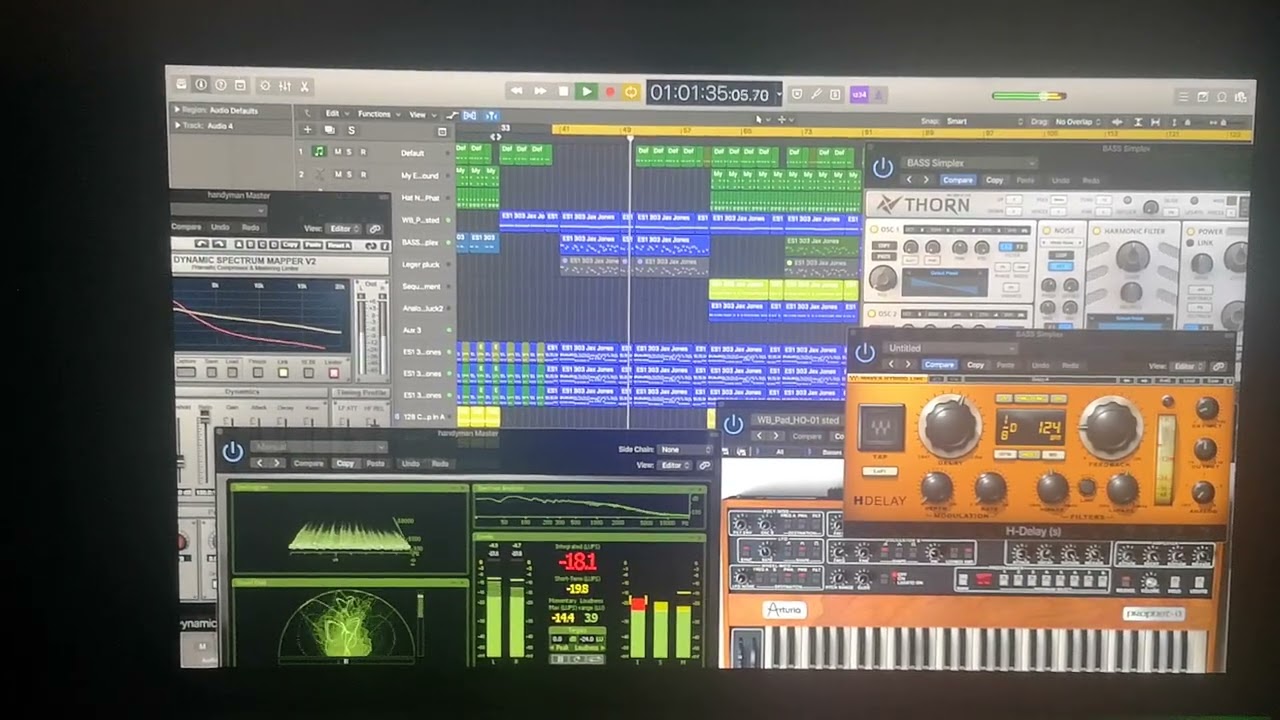This screenshot has width=1280, height=720.
Task: Toggle the Catch playhead button
Action: pos(490,117)
